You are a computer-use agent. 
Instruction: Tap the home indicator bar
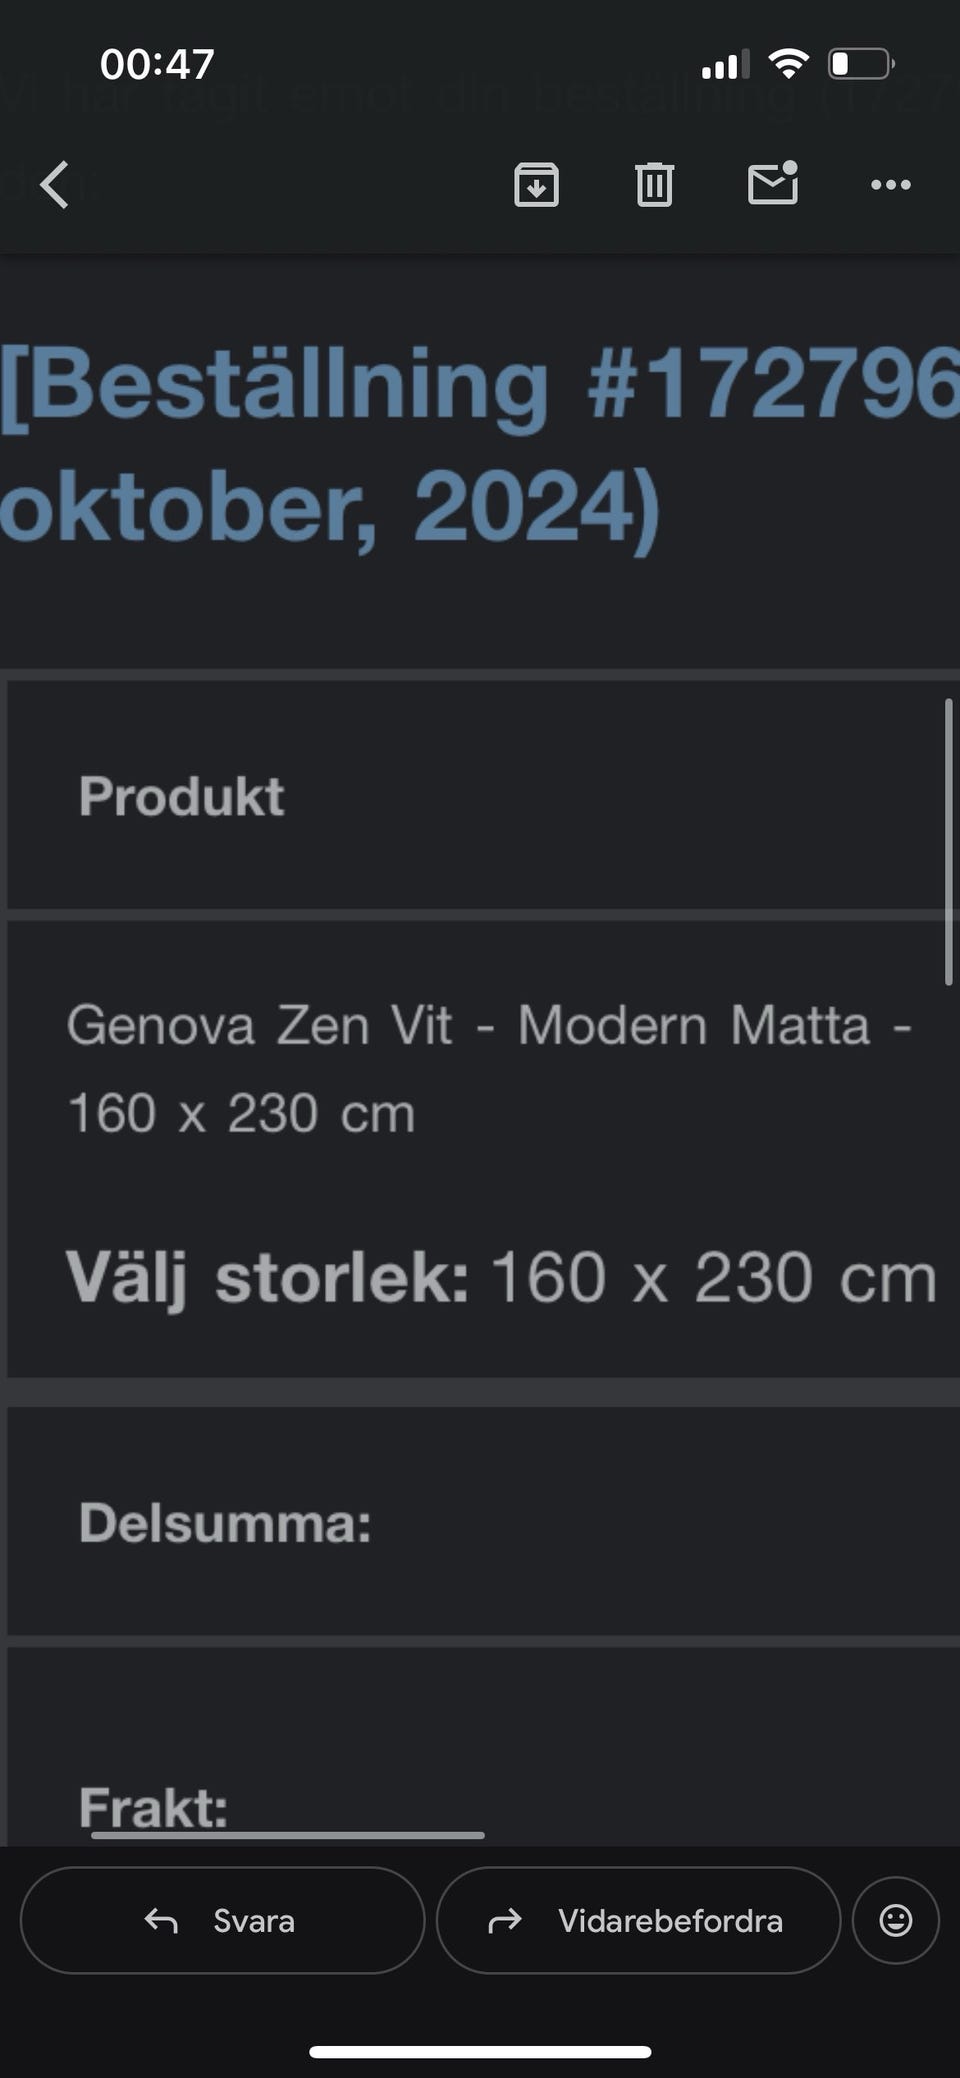[x=480, y=2052]
